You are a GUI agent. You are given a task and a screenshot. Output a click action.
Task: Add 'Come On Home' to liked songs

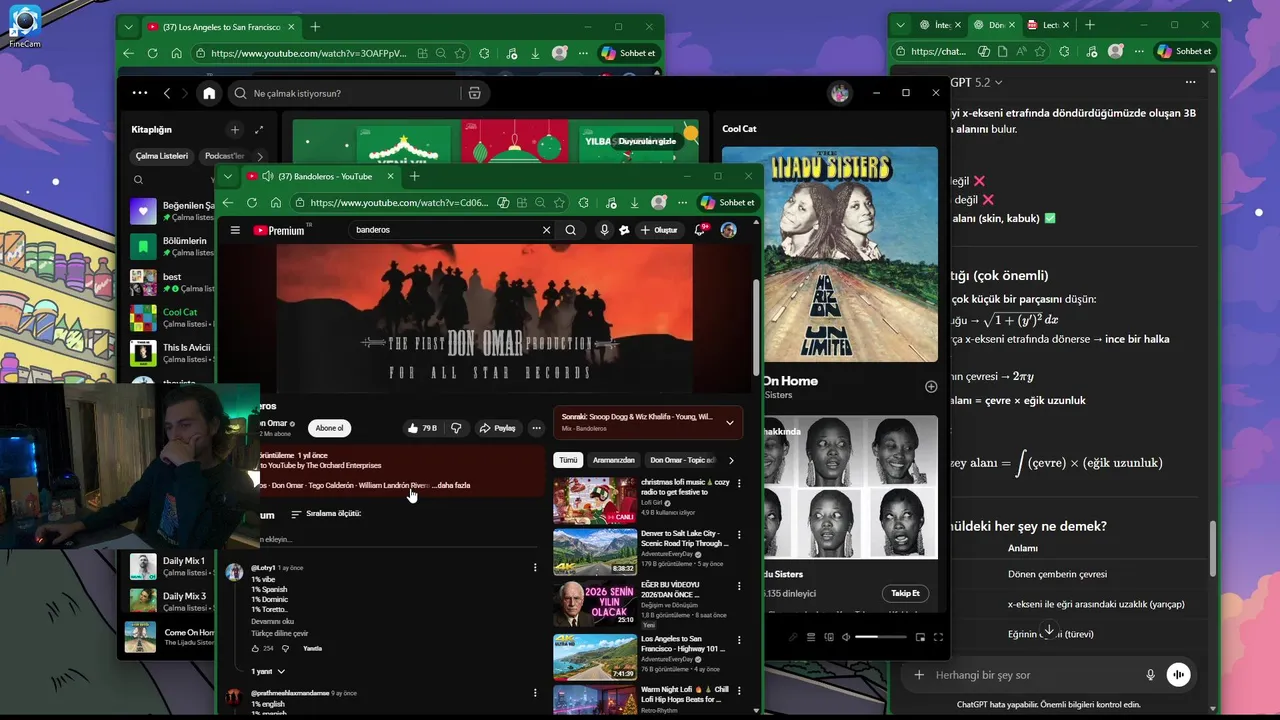pyautogui.click(x=931, y=386)
